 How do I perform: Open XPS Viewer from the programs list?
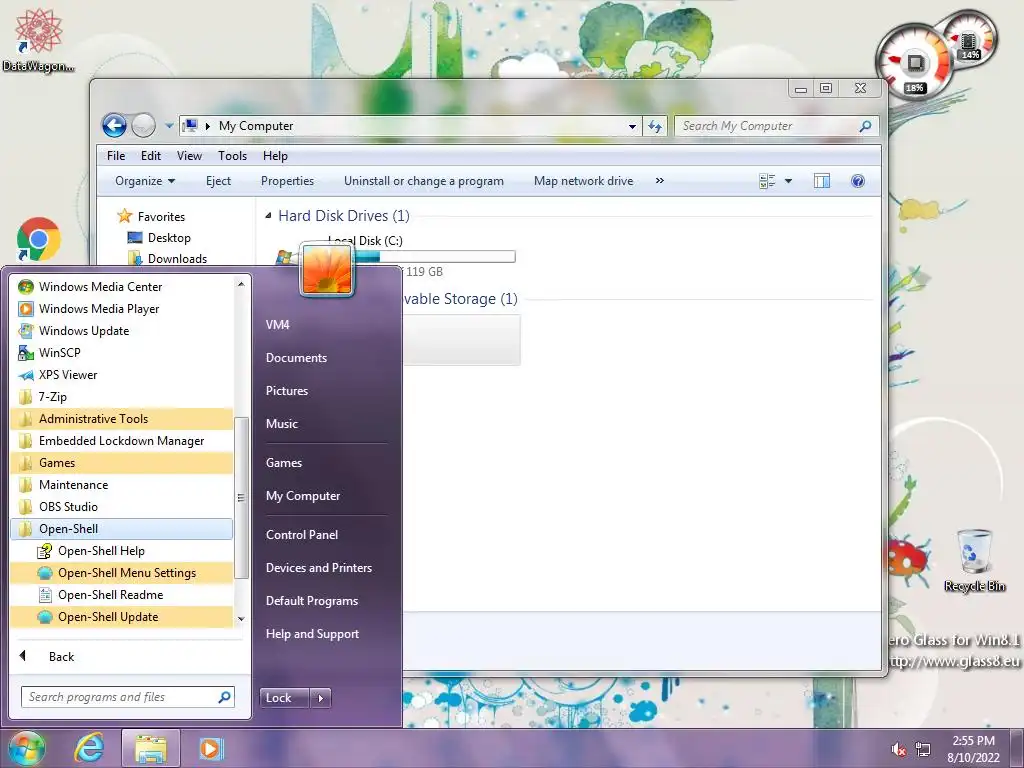pos(122,375)
